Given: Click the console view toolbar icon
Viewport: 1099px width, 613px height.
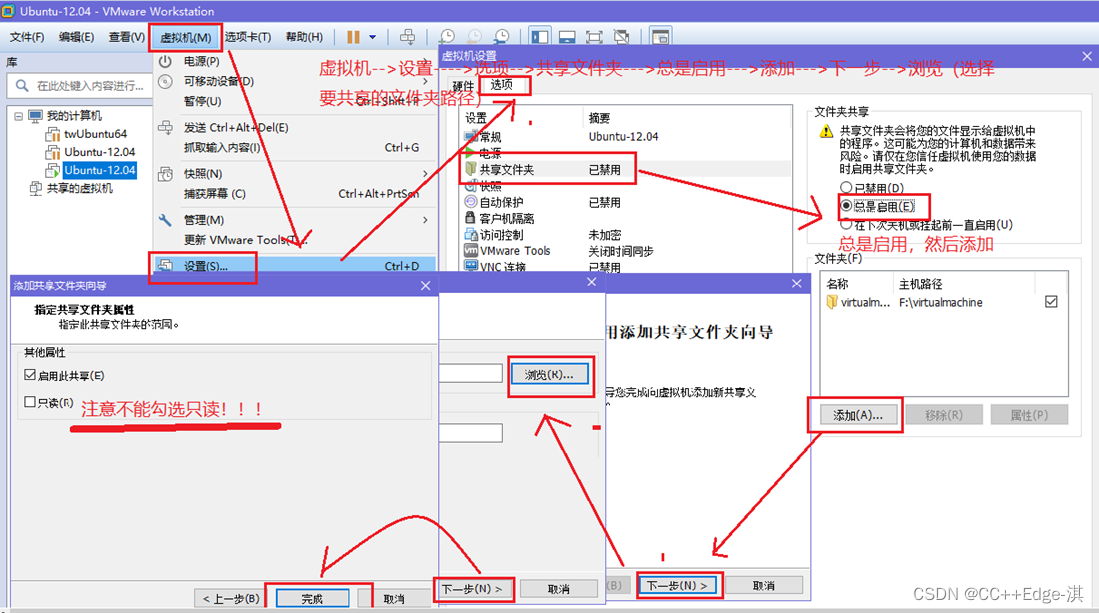Looking at the screenshot, I should (x=660, y=37).
